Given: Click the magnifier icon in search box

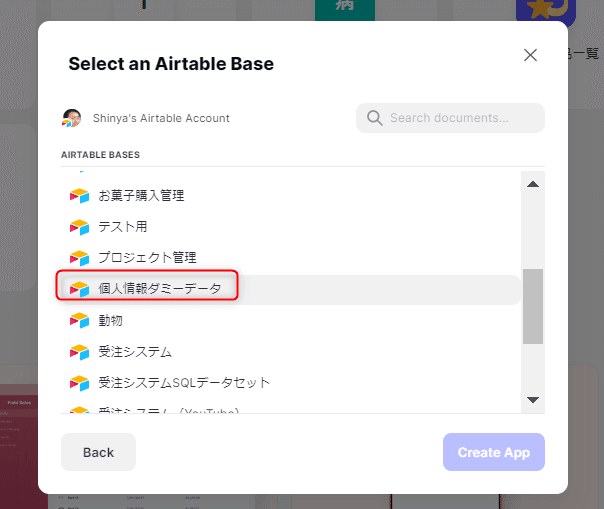Looking at the screenshot, I should 374,118.
